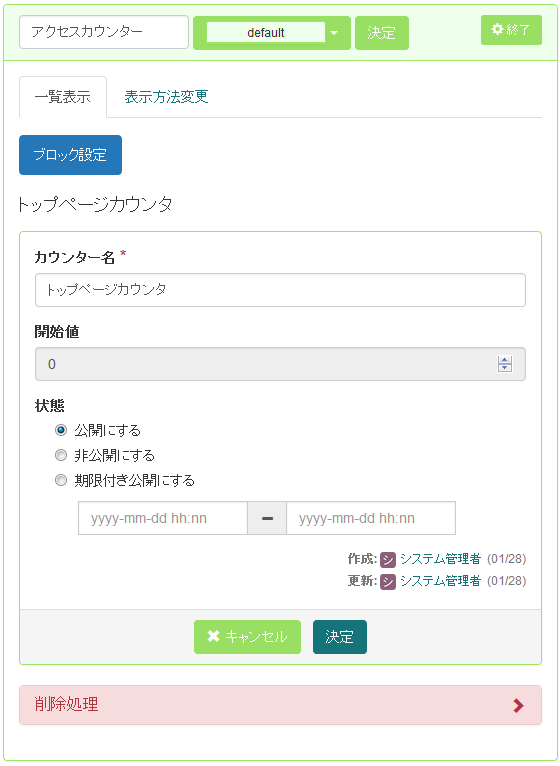Click the dark teal 決定 button at bottom
The width and height of the screenshot is (560, 766).
340,637
